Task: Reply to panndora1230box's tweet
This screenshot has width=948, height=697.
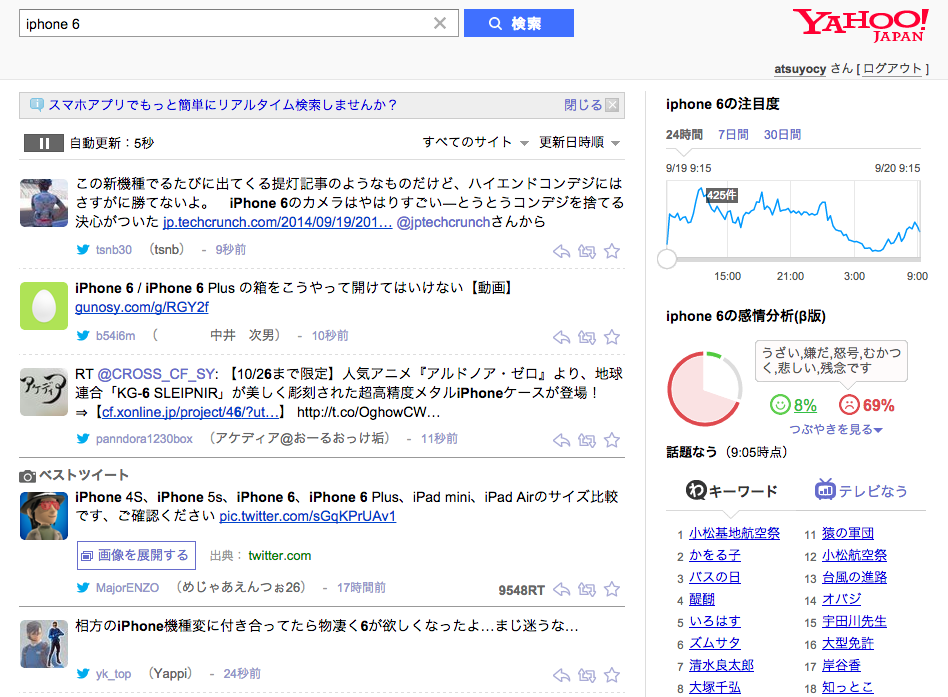Action: pyautogui.click(x=562, y=440)
